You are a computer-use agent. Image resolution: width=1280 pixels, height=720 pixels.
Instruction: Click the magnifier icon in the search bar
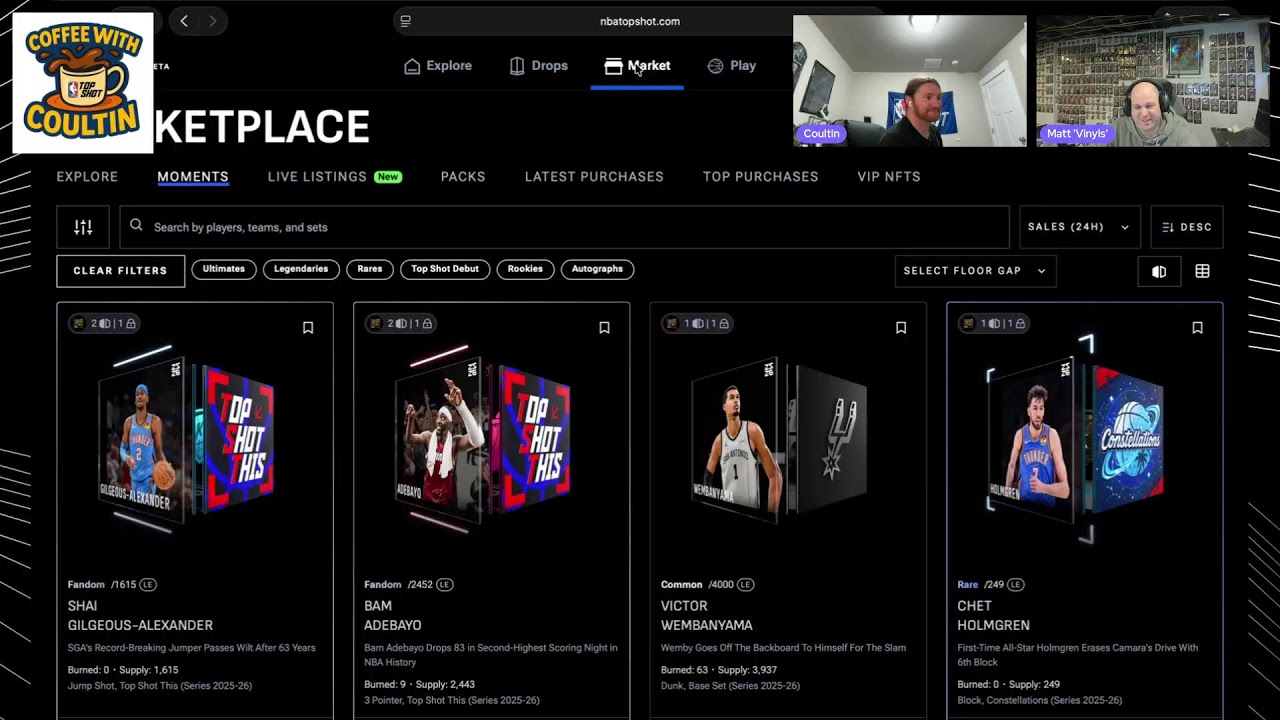pos(136,226)
